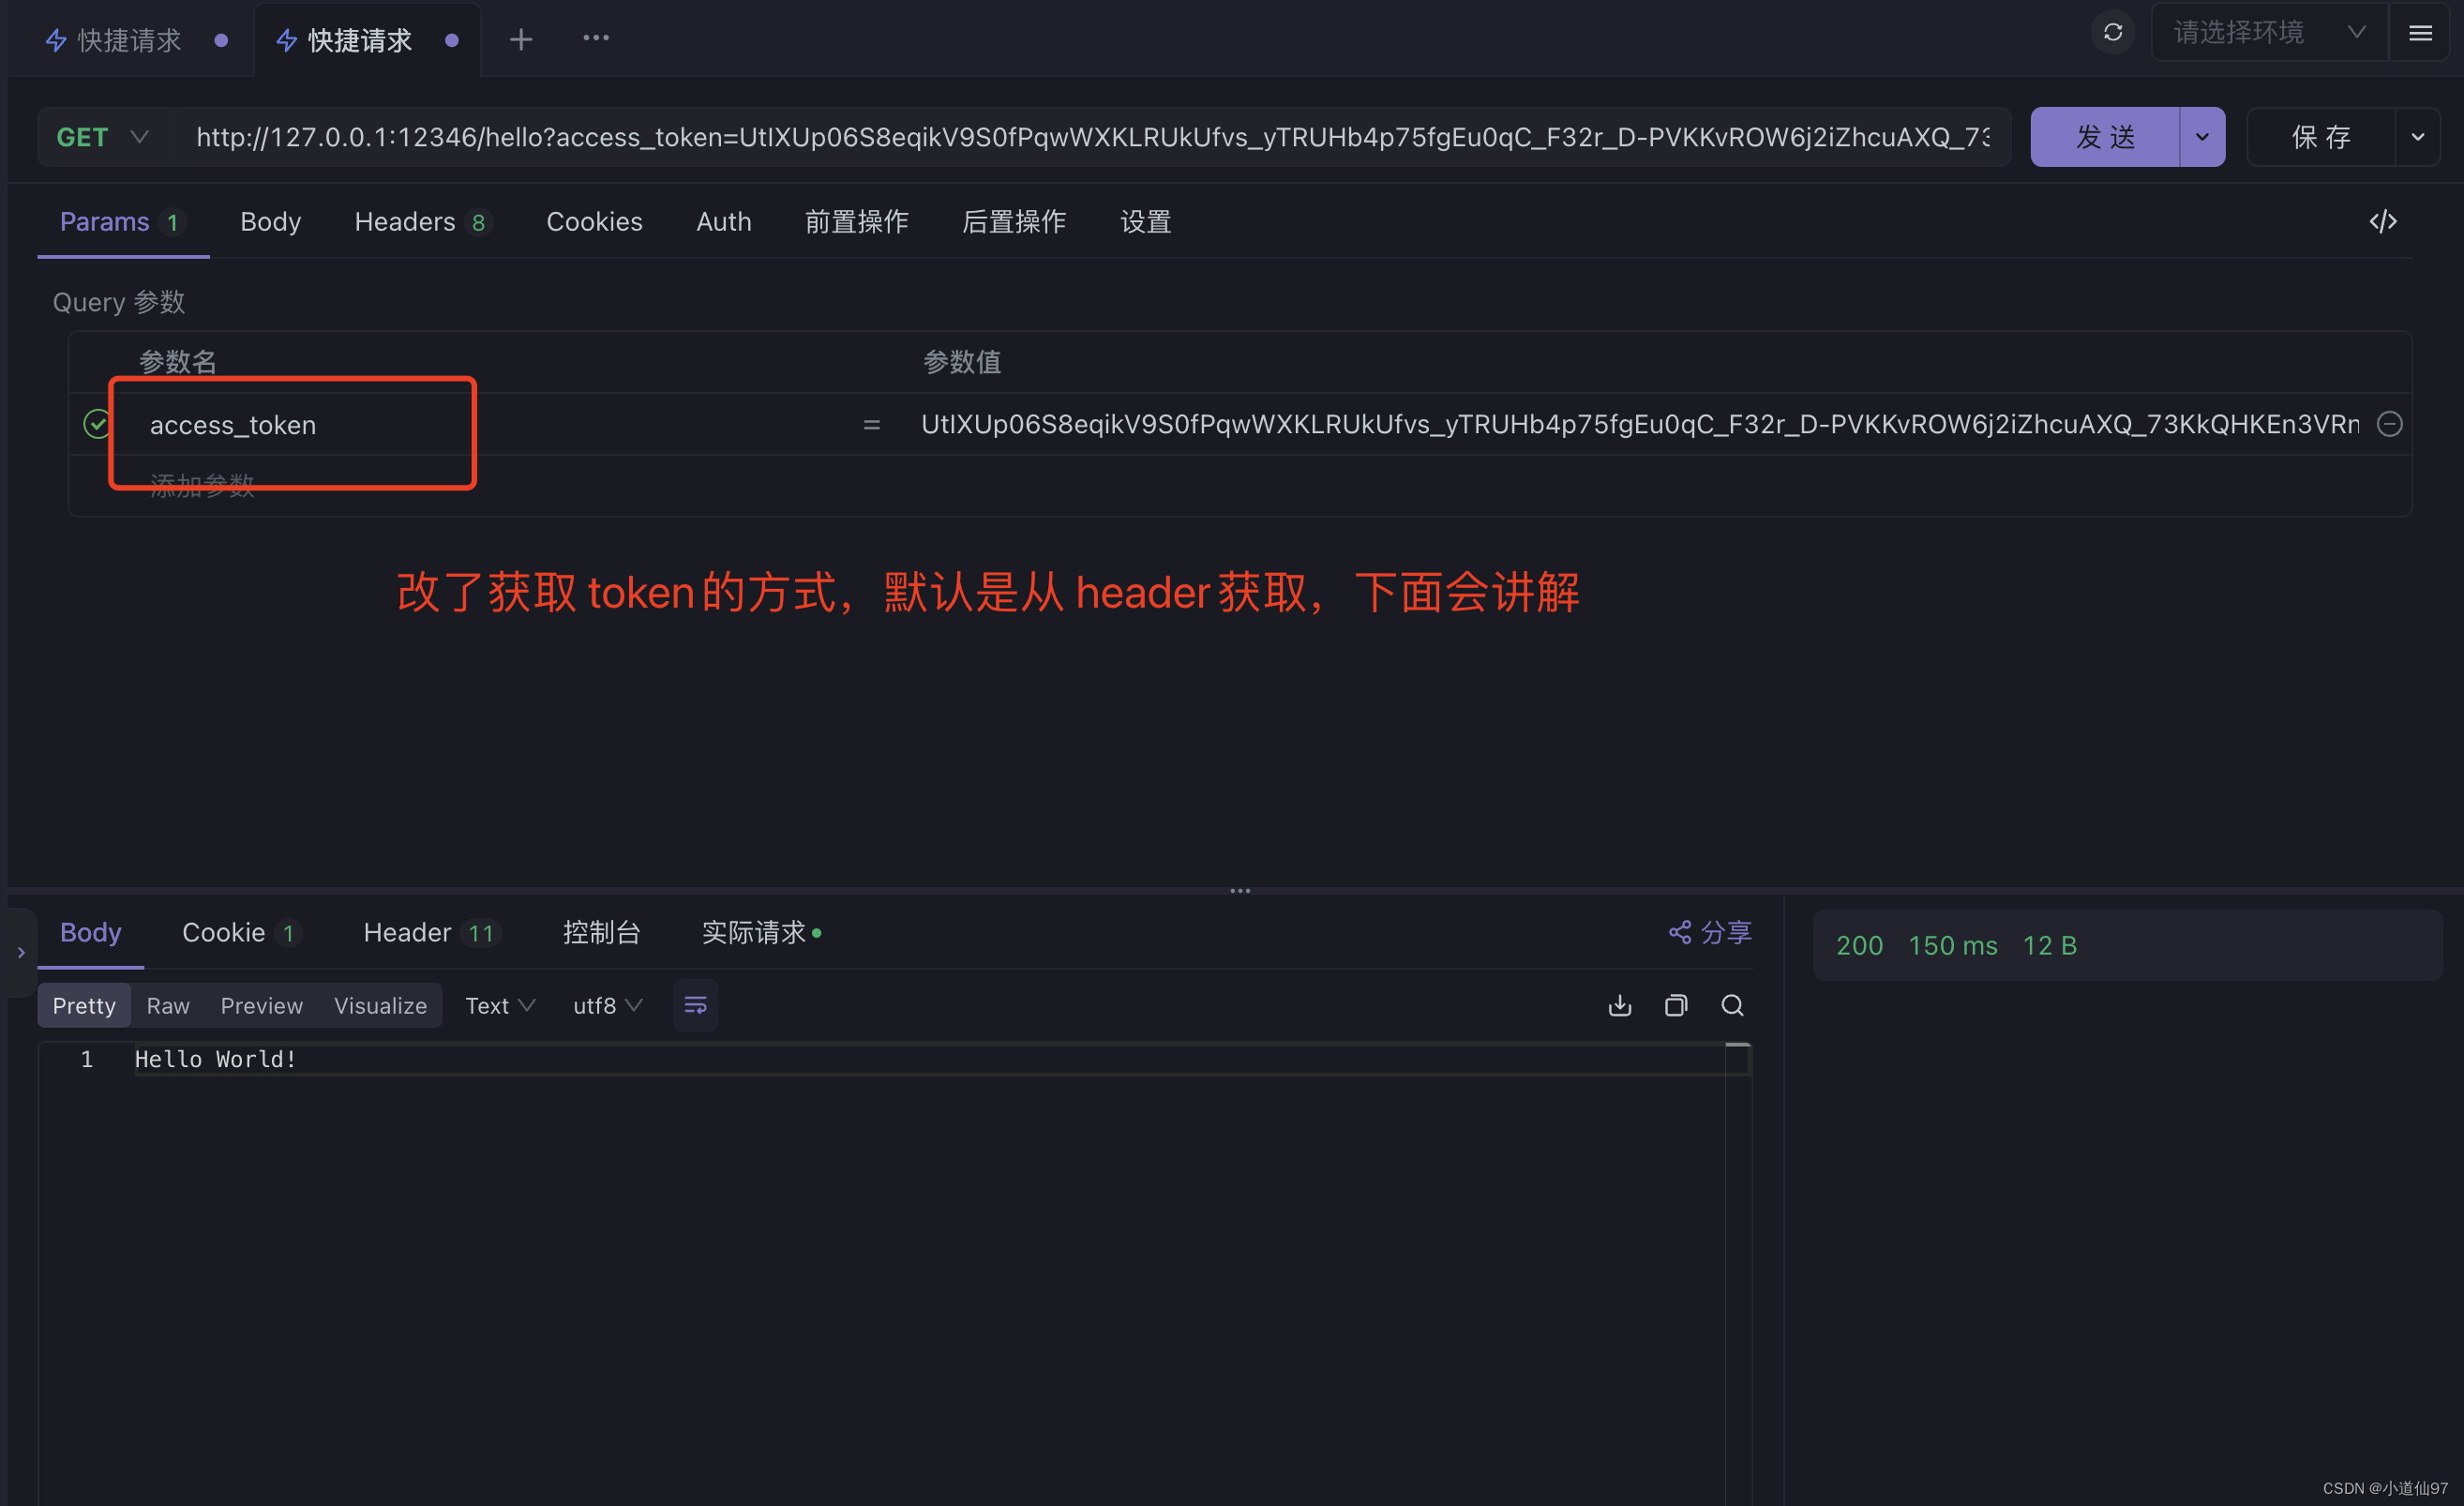This screenshot has width=2464, height=1506.
Task: Toggle word wrap in response
Action: click(695, 1005)
